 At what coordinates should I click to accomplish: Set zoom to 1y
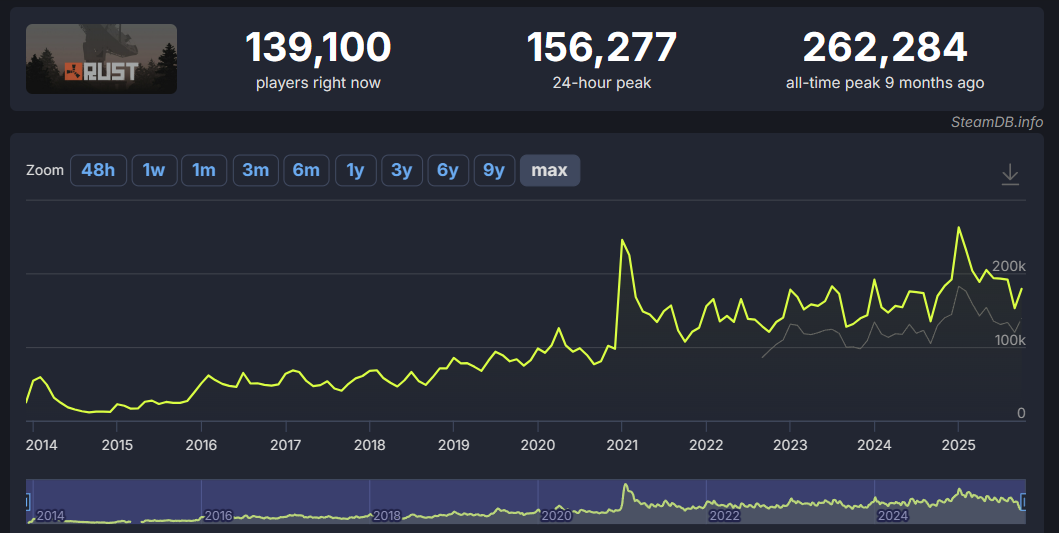(x=355, y=170)
